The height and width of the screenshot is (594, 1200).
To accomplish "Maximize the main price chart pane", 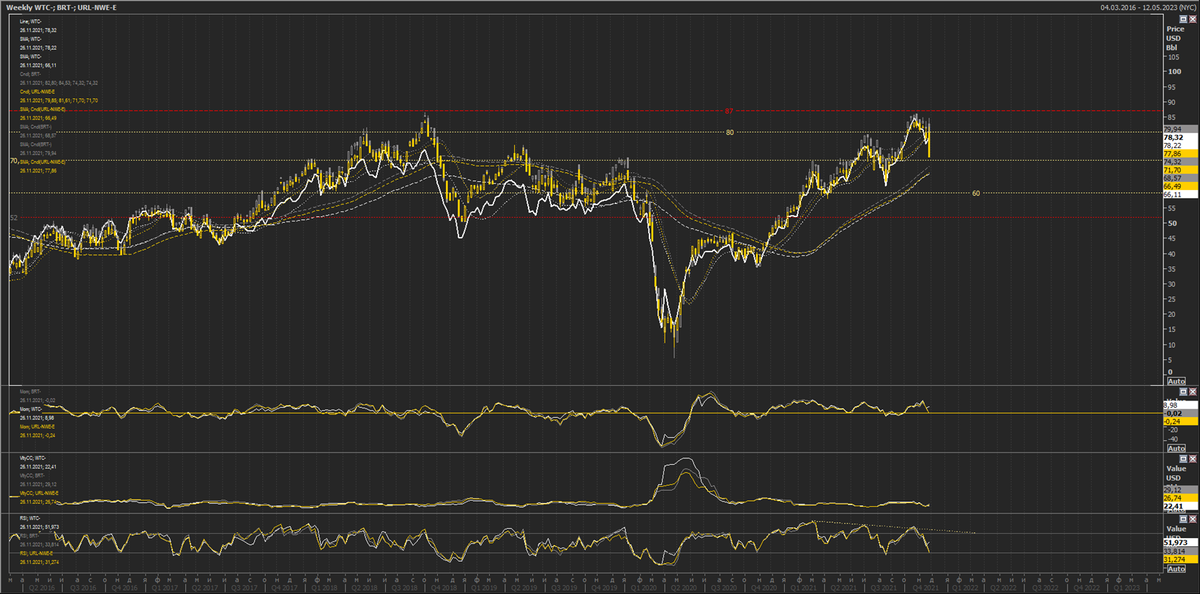I will [1183, 19].
